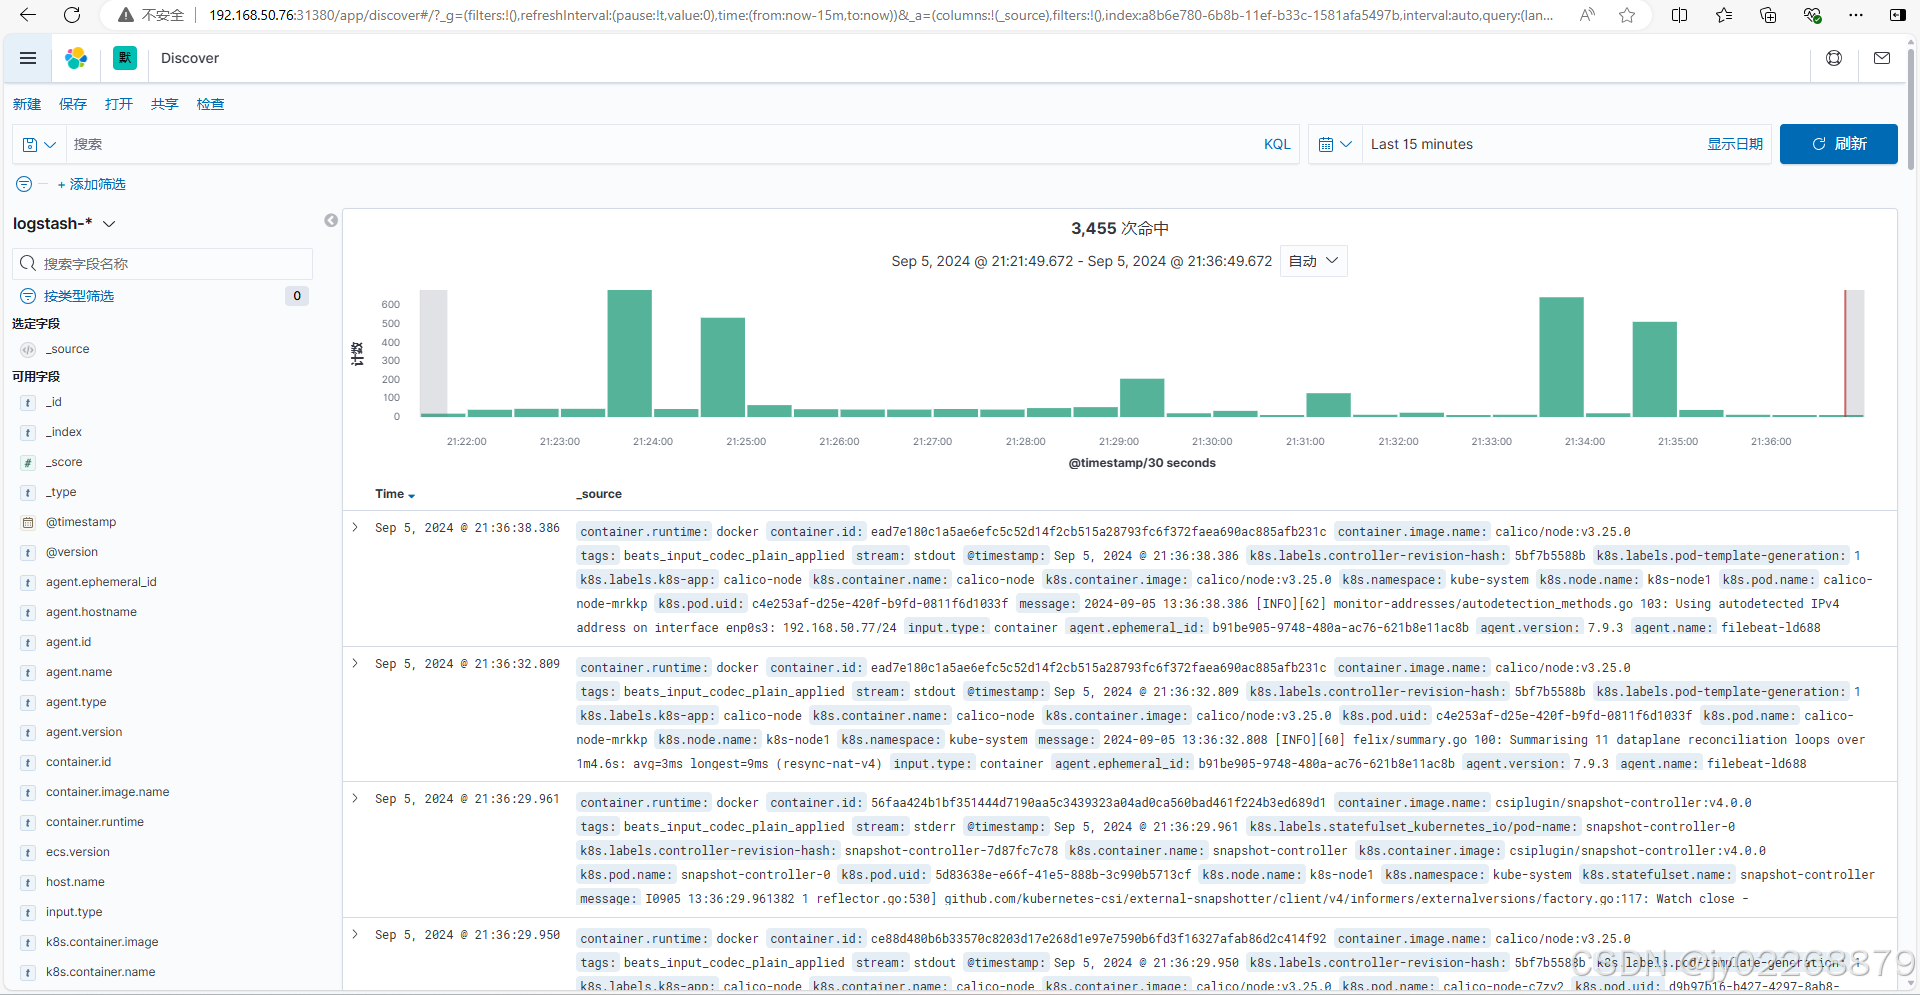Open the newsfeed mail icon

(1882, 58)
